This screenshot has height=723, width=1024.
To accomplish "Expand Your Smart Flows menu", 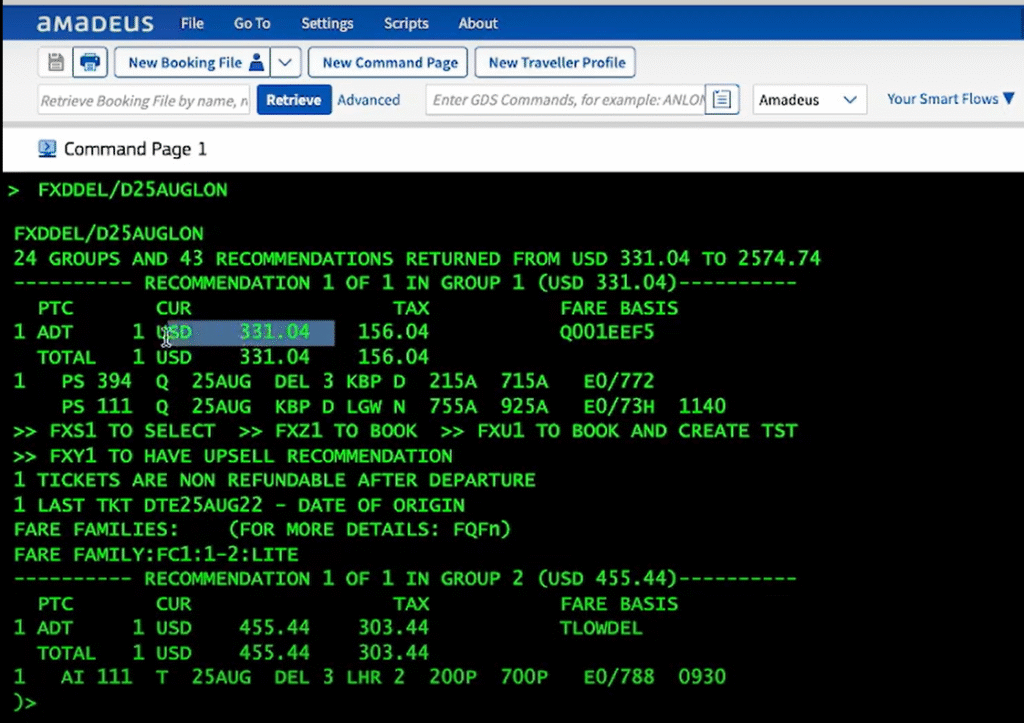I will click(950, 99).
